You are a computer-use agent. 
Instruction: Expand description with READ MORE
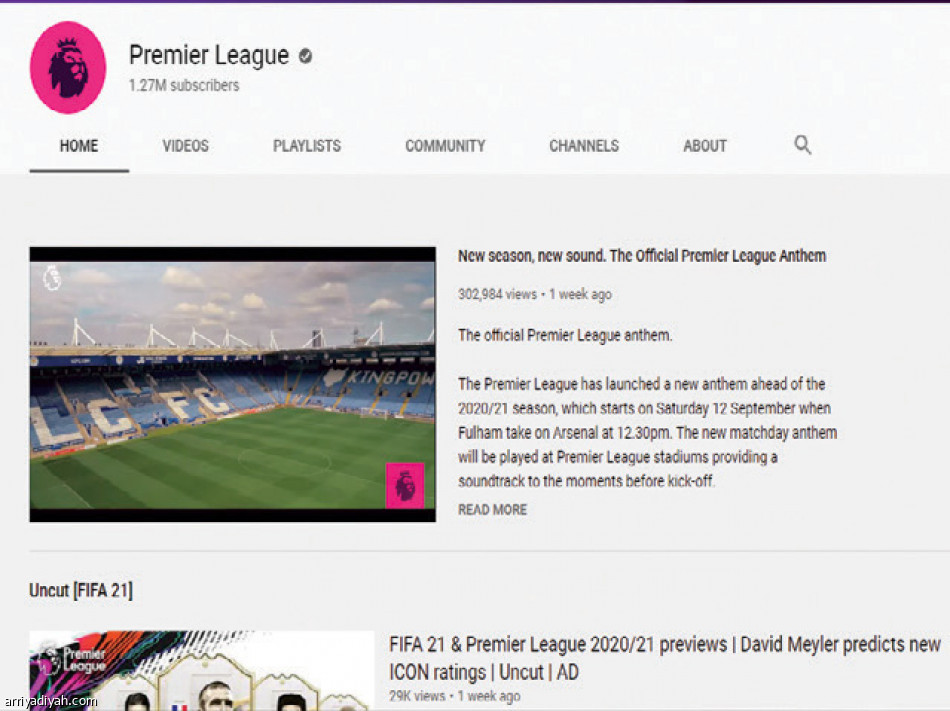click(x=492, y=510)
